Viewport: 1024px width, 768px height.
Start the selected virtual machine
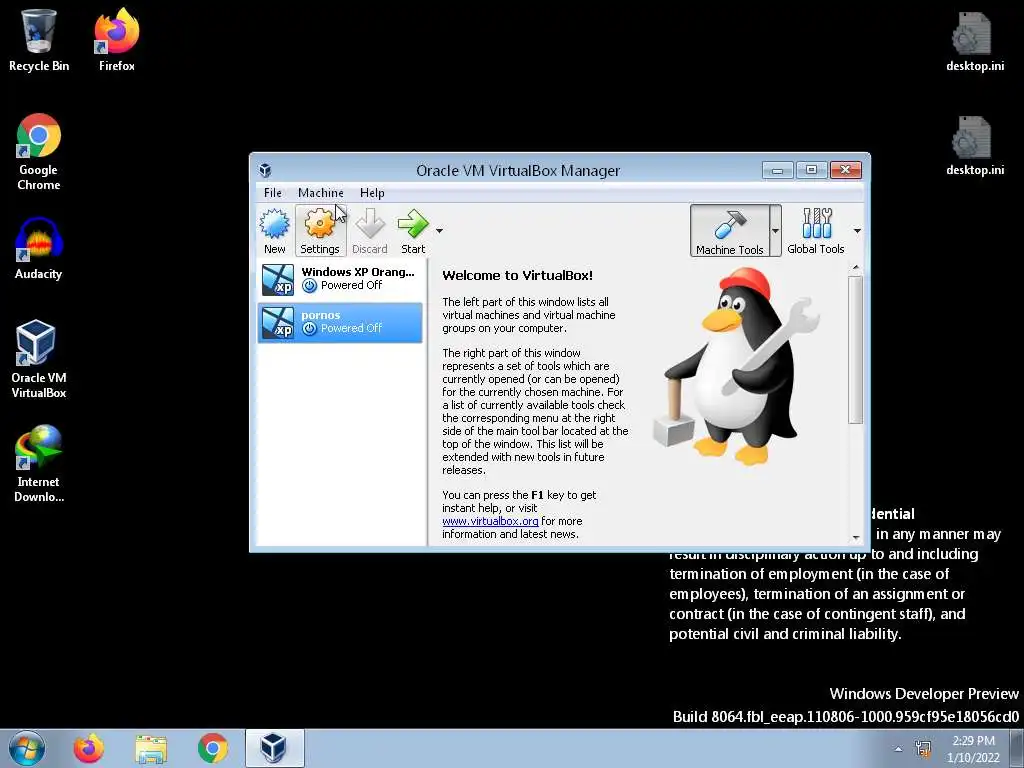[x=413, y=231]
